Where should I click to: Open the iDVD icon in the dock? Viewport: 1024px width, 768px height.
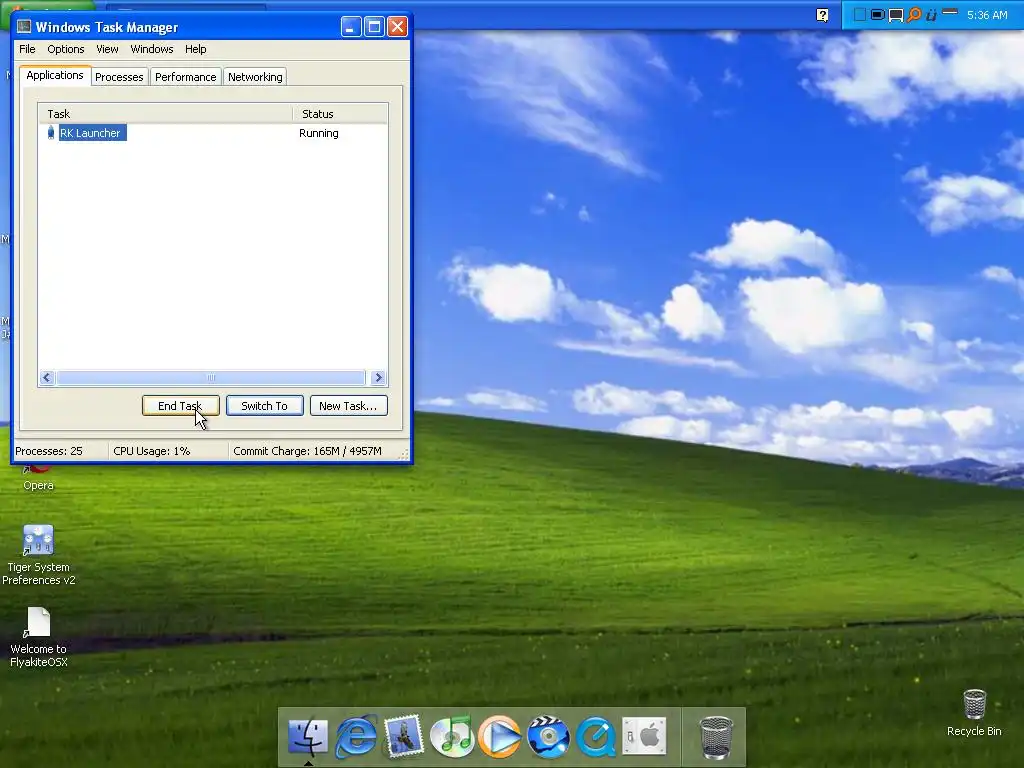pyautogui.click(x=548, y=737)
